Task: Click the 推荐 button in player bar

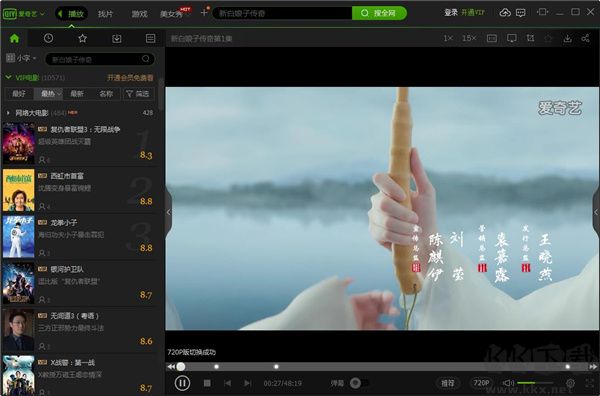Action: point(448,383)
